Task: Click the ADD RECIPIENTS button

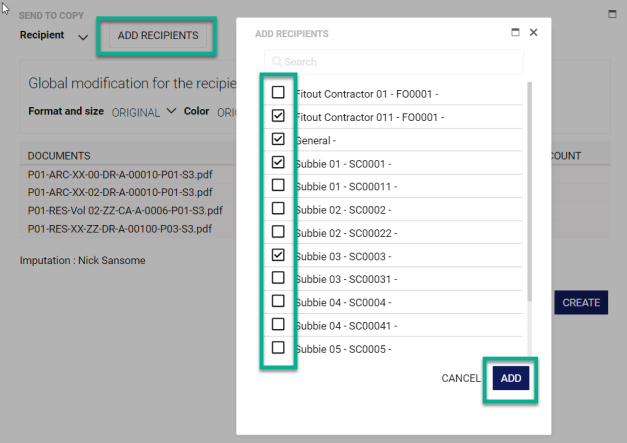Action: coord(157,36)
